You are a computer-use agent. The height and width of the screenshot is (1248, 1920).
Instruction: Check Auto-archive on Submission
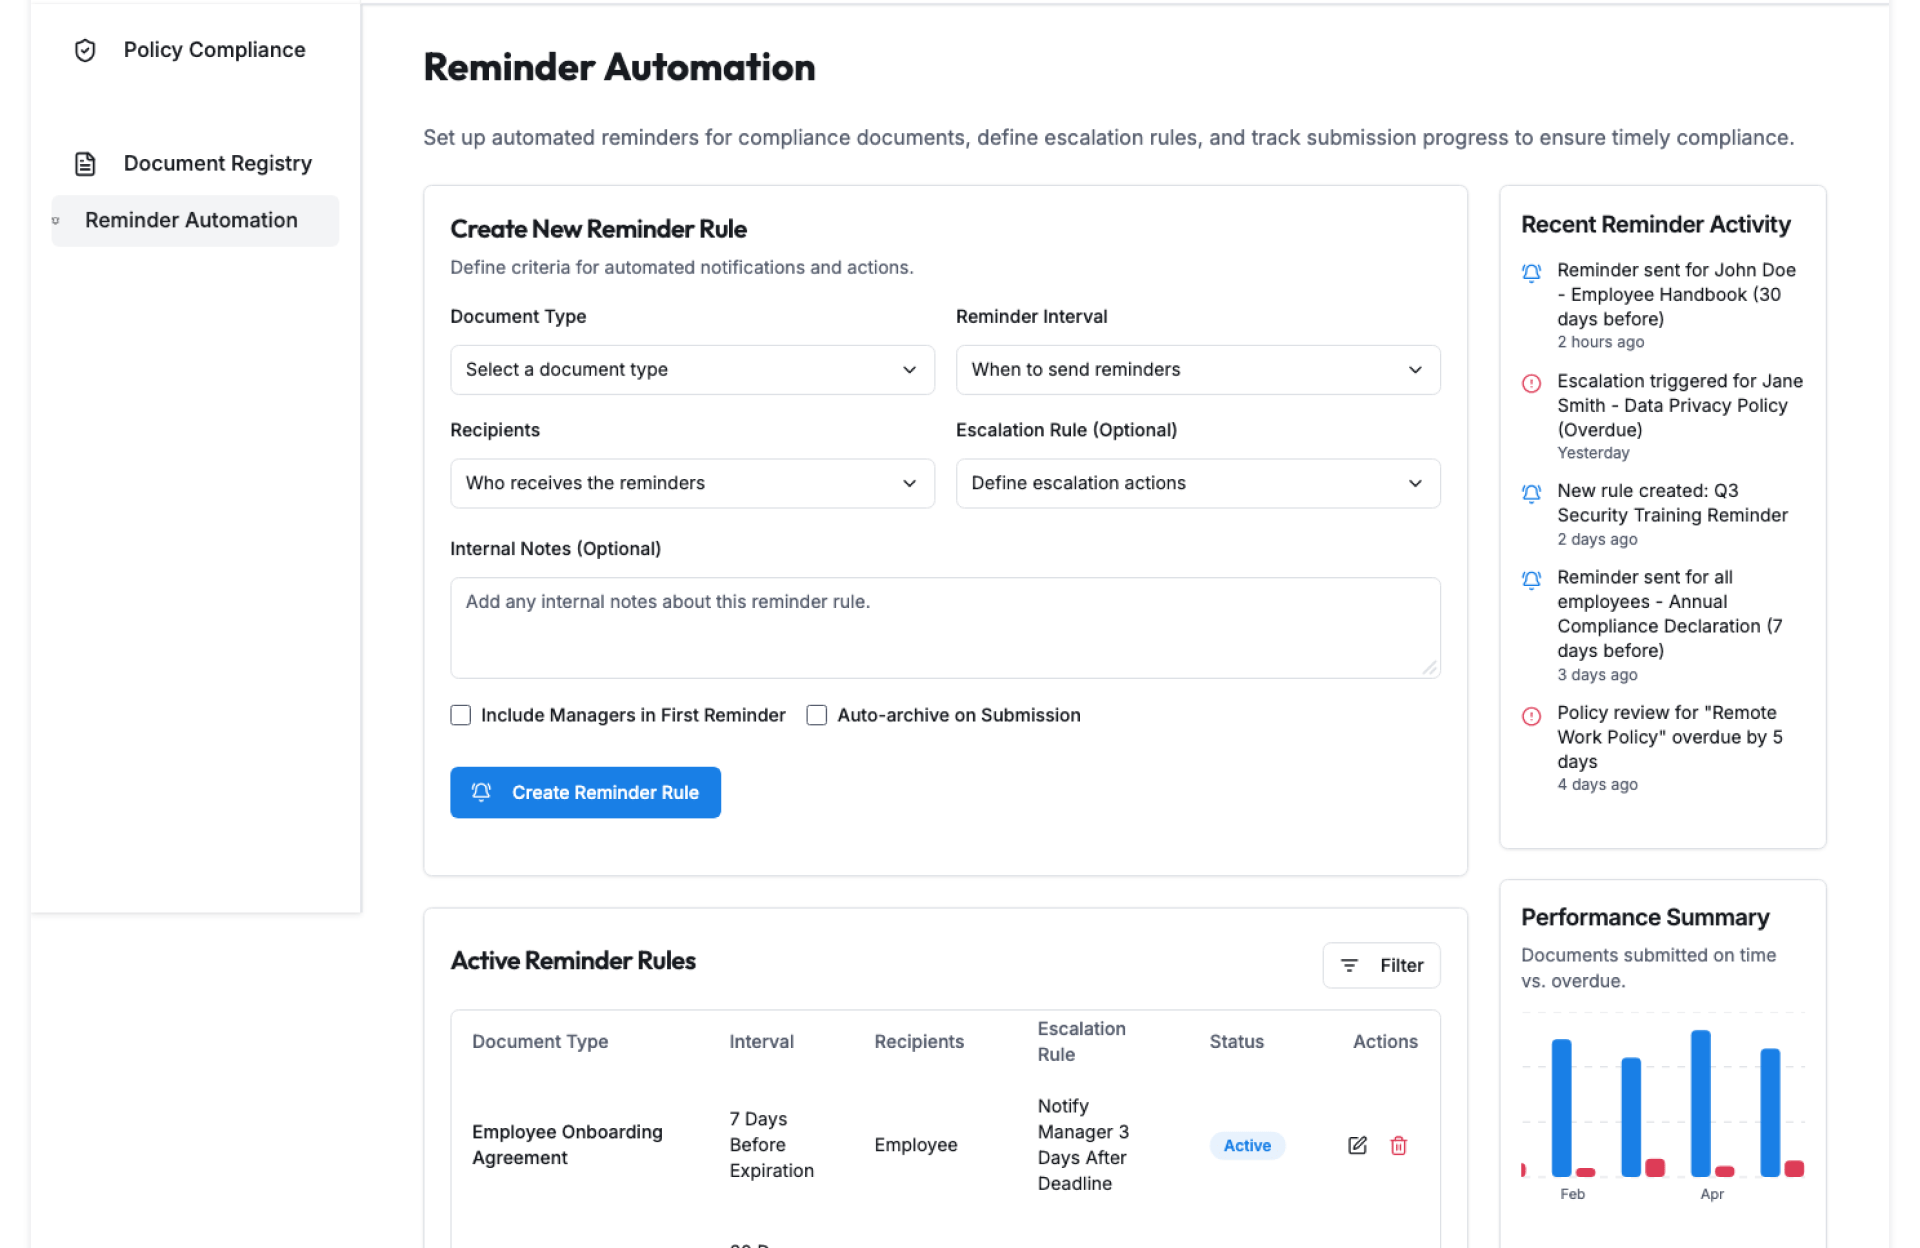(x=816, y=715)
